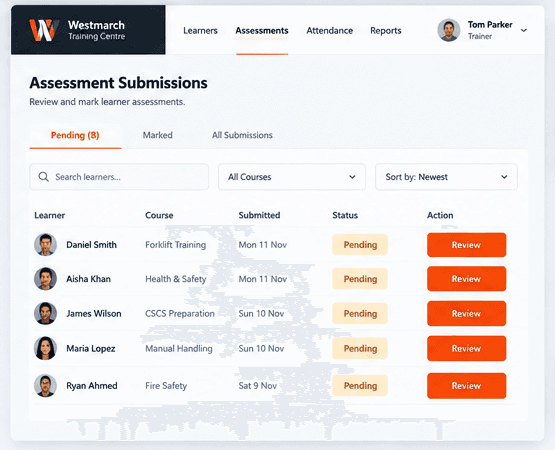The image size is (555, 450).
Task: Review Maria Lopez's submission
Action: tap(467, 348)
